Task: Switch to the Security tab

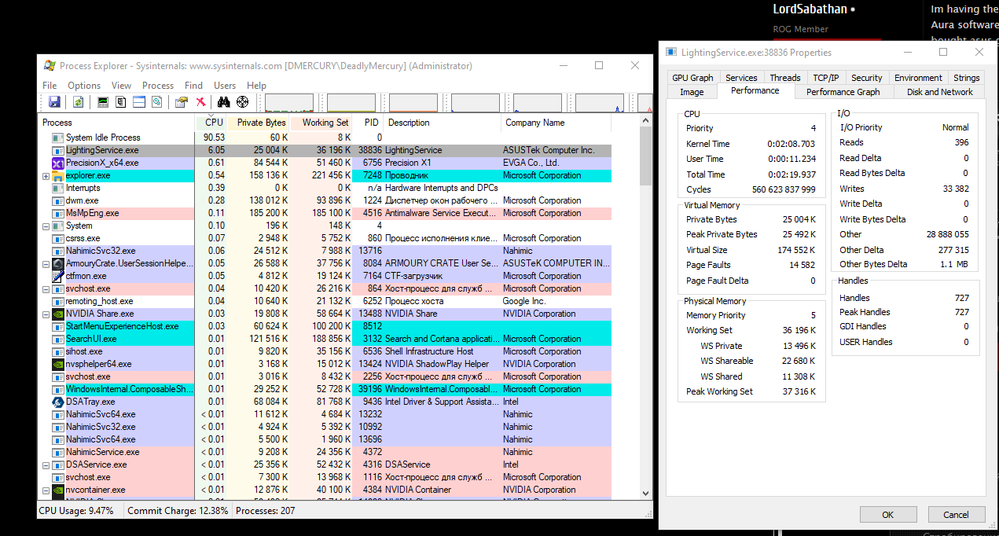Action: click(x=866, y=78)
